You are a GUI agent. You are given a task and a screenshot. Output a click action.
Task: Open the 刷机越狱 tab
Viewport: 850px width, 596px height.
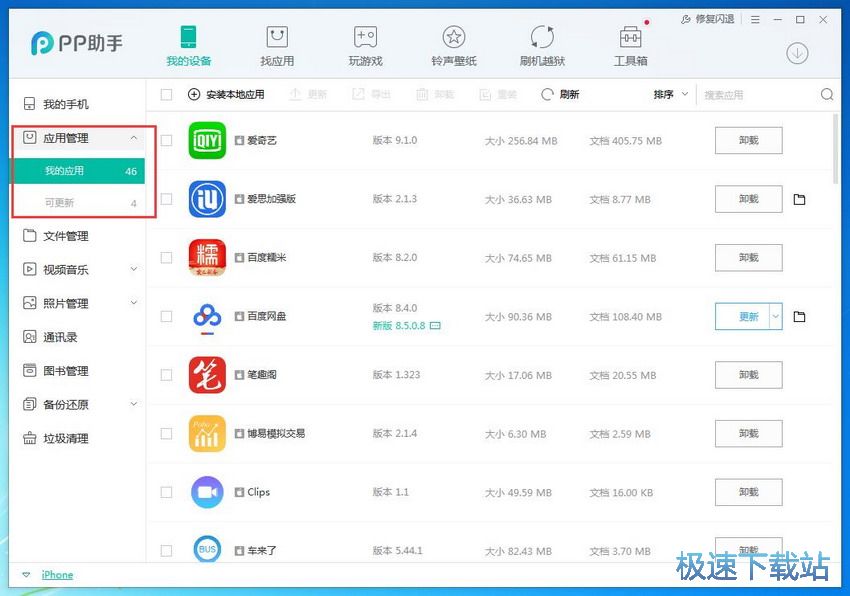(x=542, y=47)
